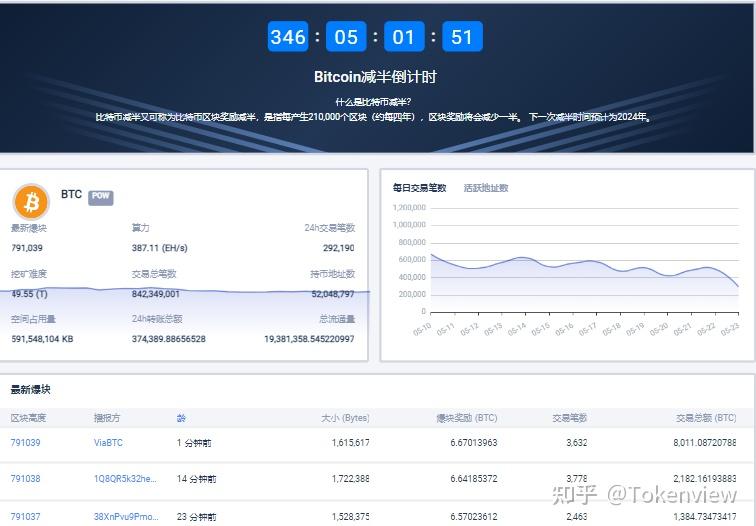Click the countdown days box showing 346
The image size is (756, 526).
pyautogui.click(x=288, y=37)
